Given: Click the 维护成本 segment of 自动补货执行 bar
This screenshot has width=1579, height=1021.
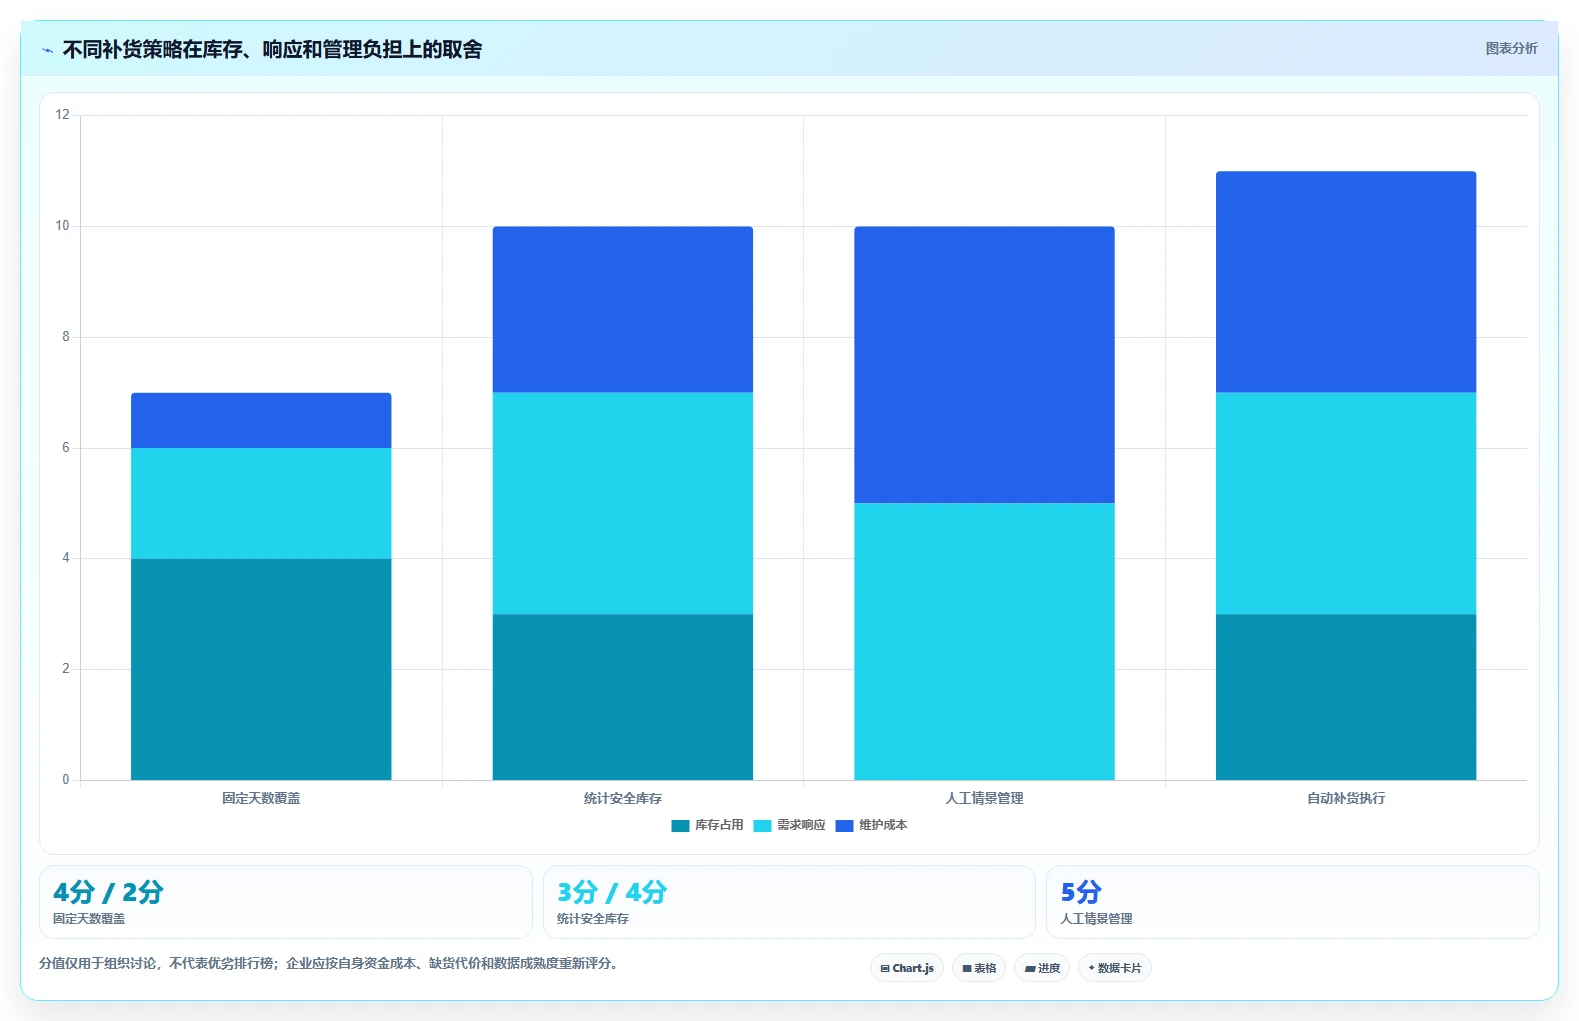Looking at the screenshot, I should pos(1346,282).
